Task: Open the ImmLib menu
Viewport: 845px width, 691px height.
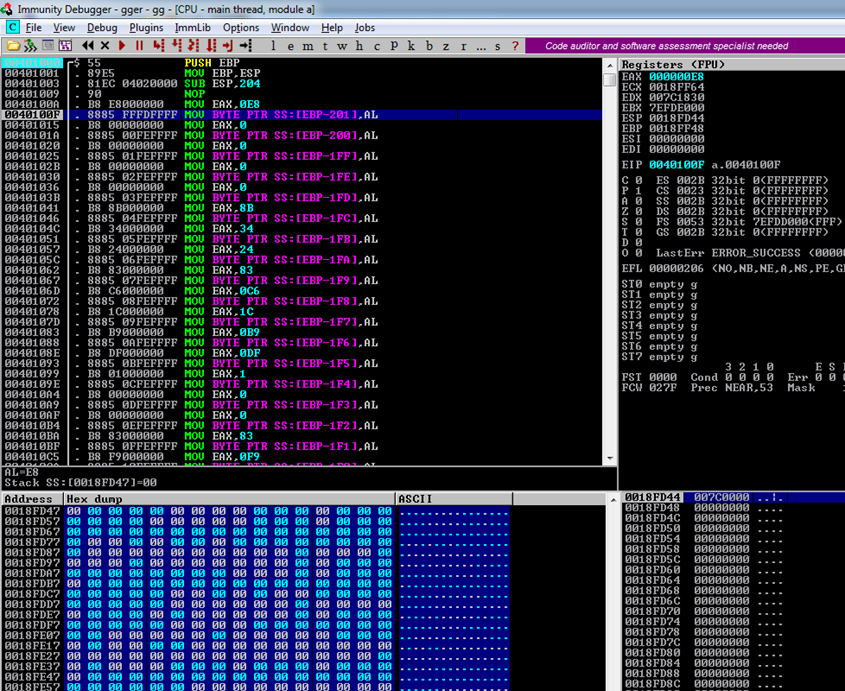Action: [x=192, y=27]
